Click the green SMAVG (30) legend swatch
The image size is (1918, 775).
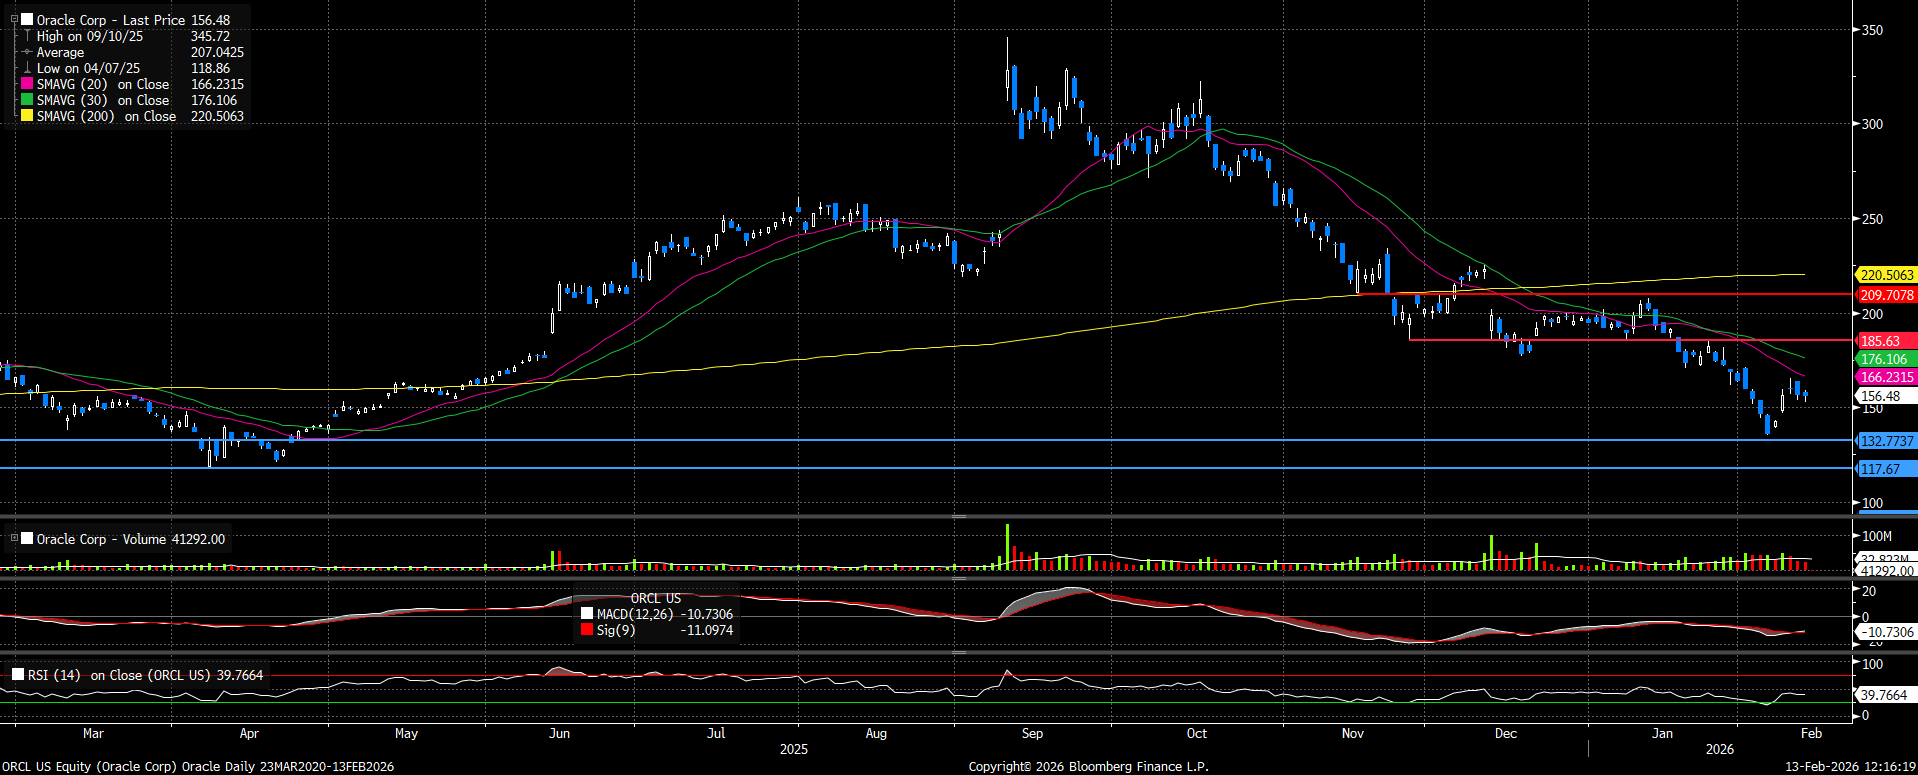pos(27,101)
